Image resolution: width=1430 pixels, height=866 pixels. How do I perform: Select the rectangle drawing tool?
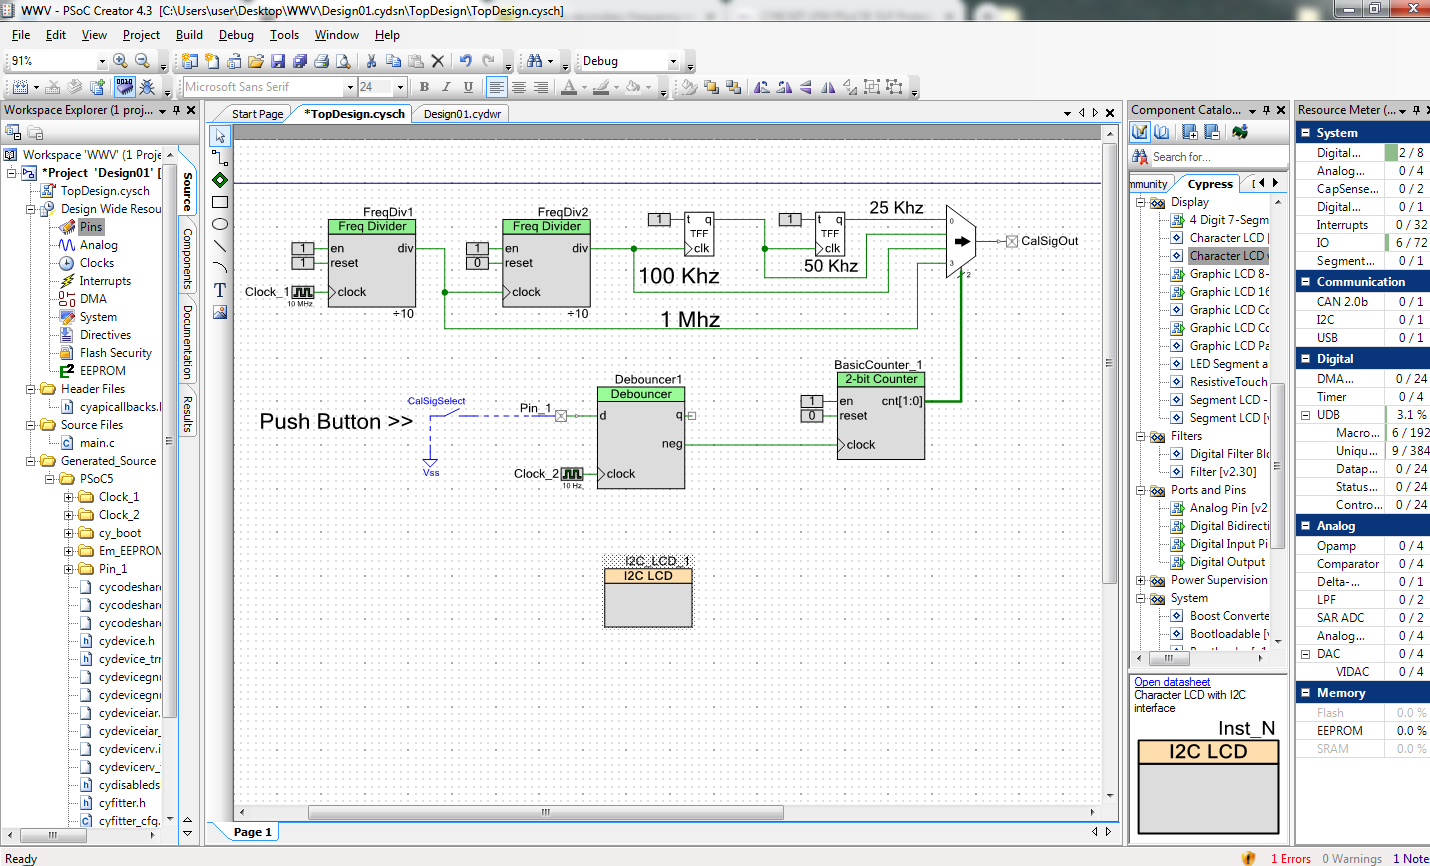point(220,202)
